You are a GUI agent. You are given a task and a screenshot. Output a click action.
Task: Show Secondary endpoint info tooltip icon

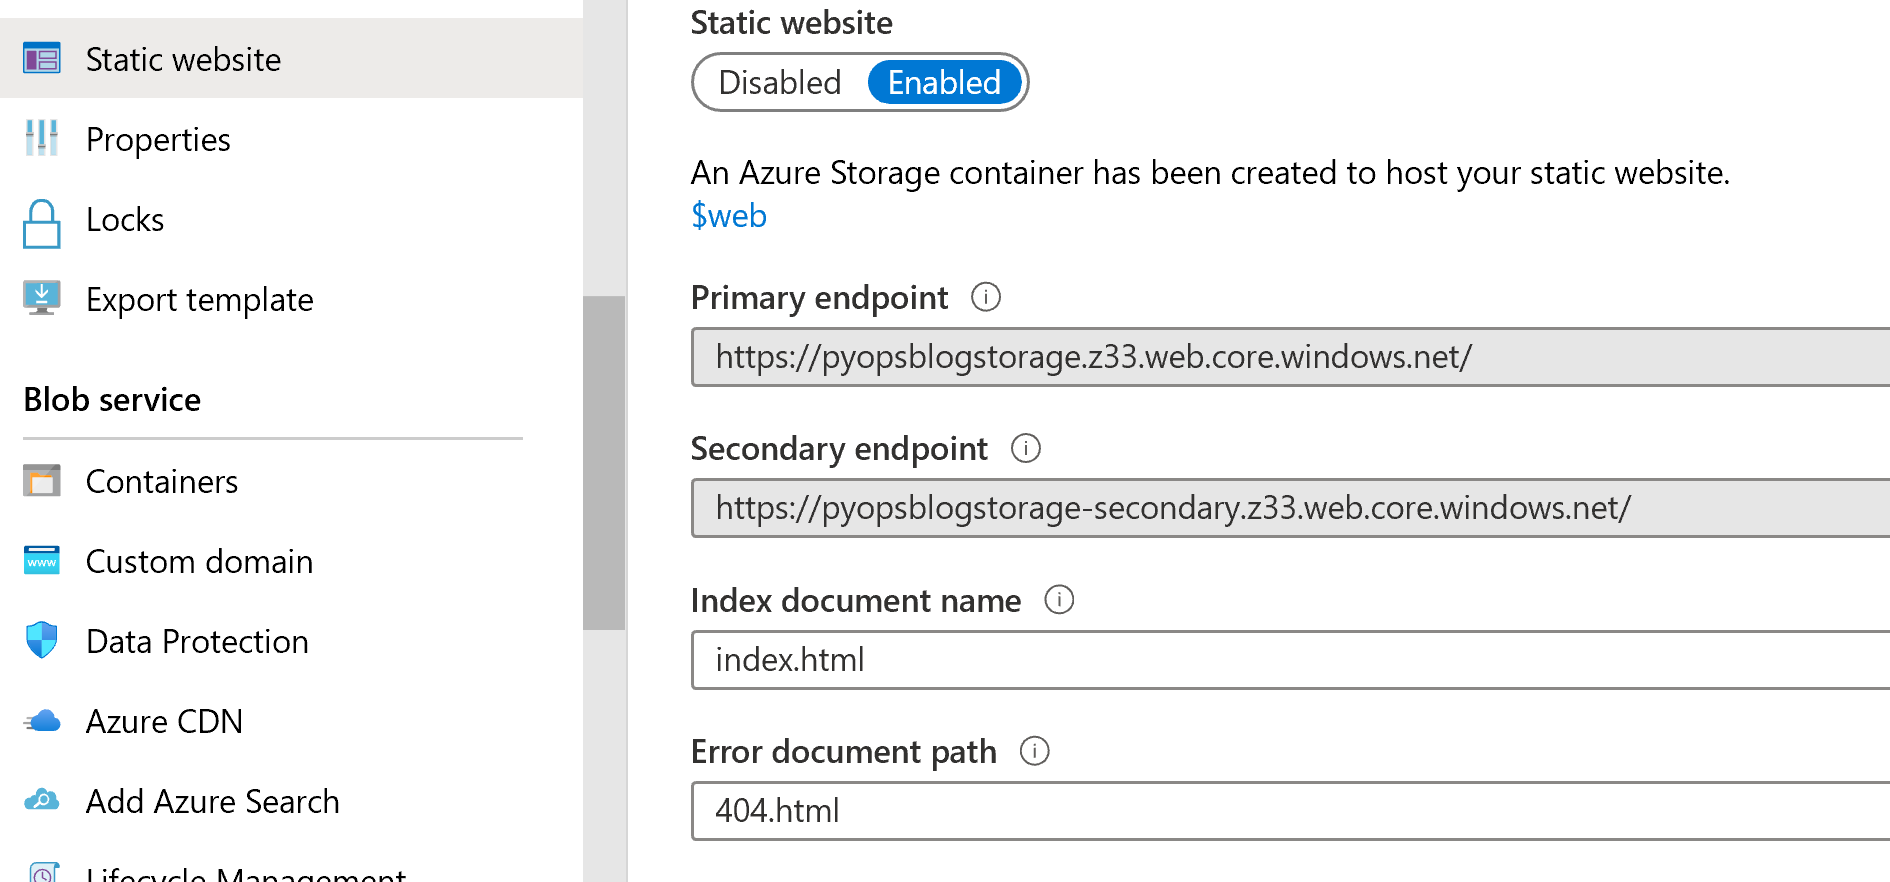(x=1026, y=448)
